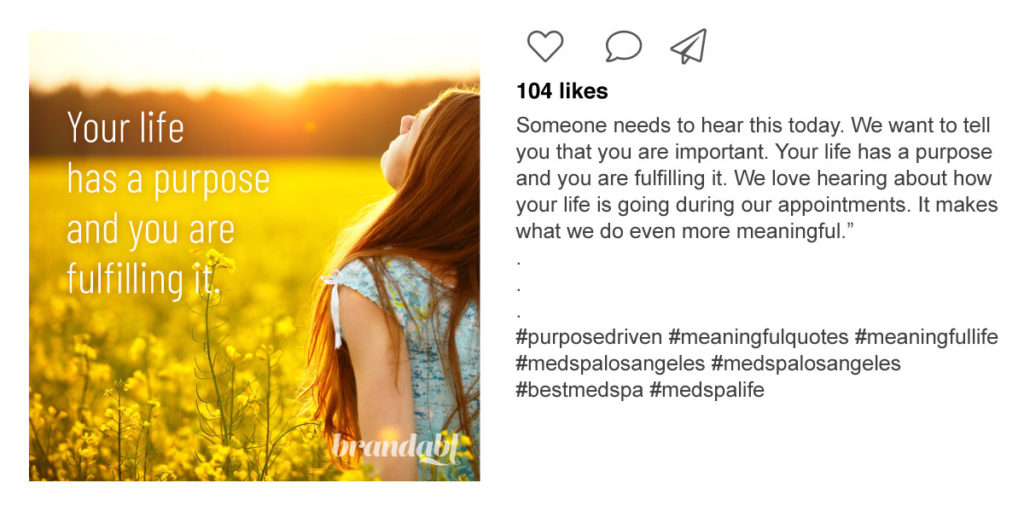The width and height of the screenshot is (1024, 512).
Task: Click 'Your life' heading on image
Action: click(x=125, y=128)
